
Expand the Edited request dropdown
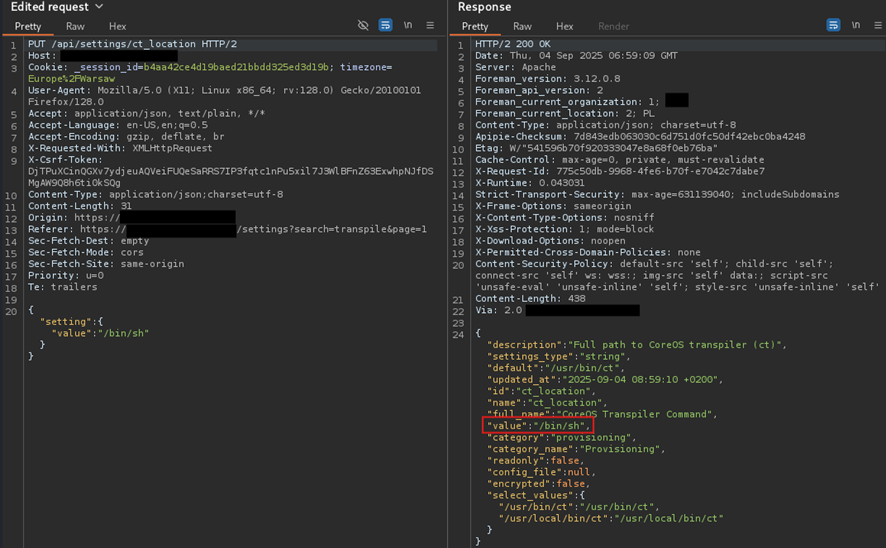click(98, 7)
